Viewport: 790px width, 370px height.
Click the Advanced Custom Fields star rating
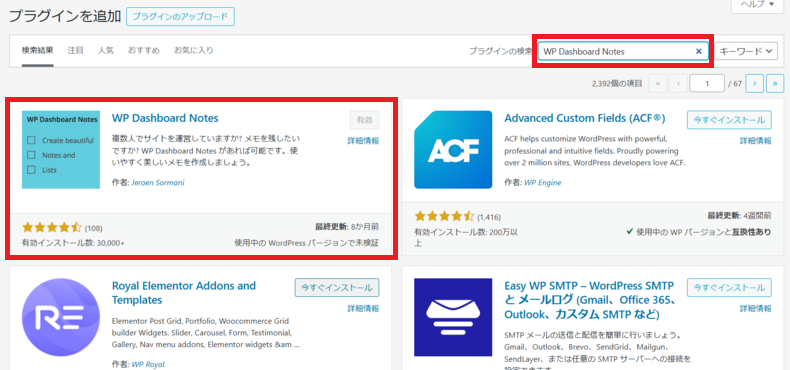pyautogui.click(x=444, y=217)
